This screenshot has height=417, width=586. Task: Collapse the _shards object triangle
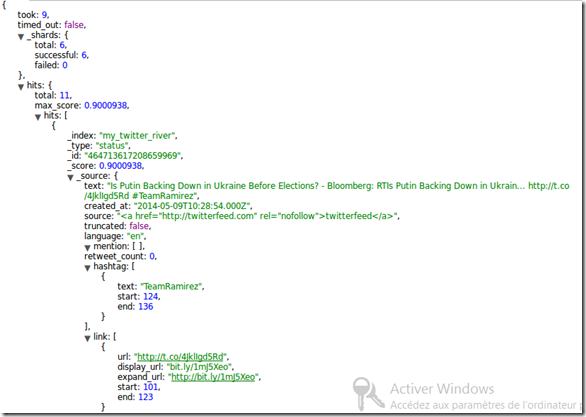coord(21,37)
